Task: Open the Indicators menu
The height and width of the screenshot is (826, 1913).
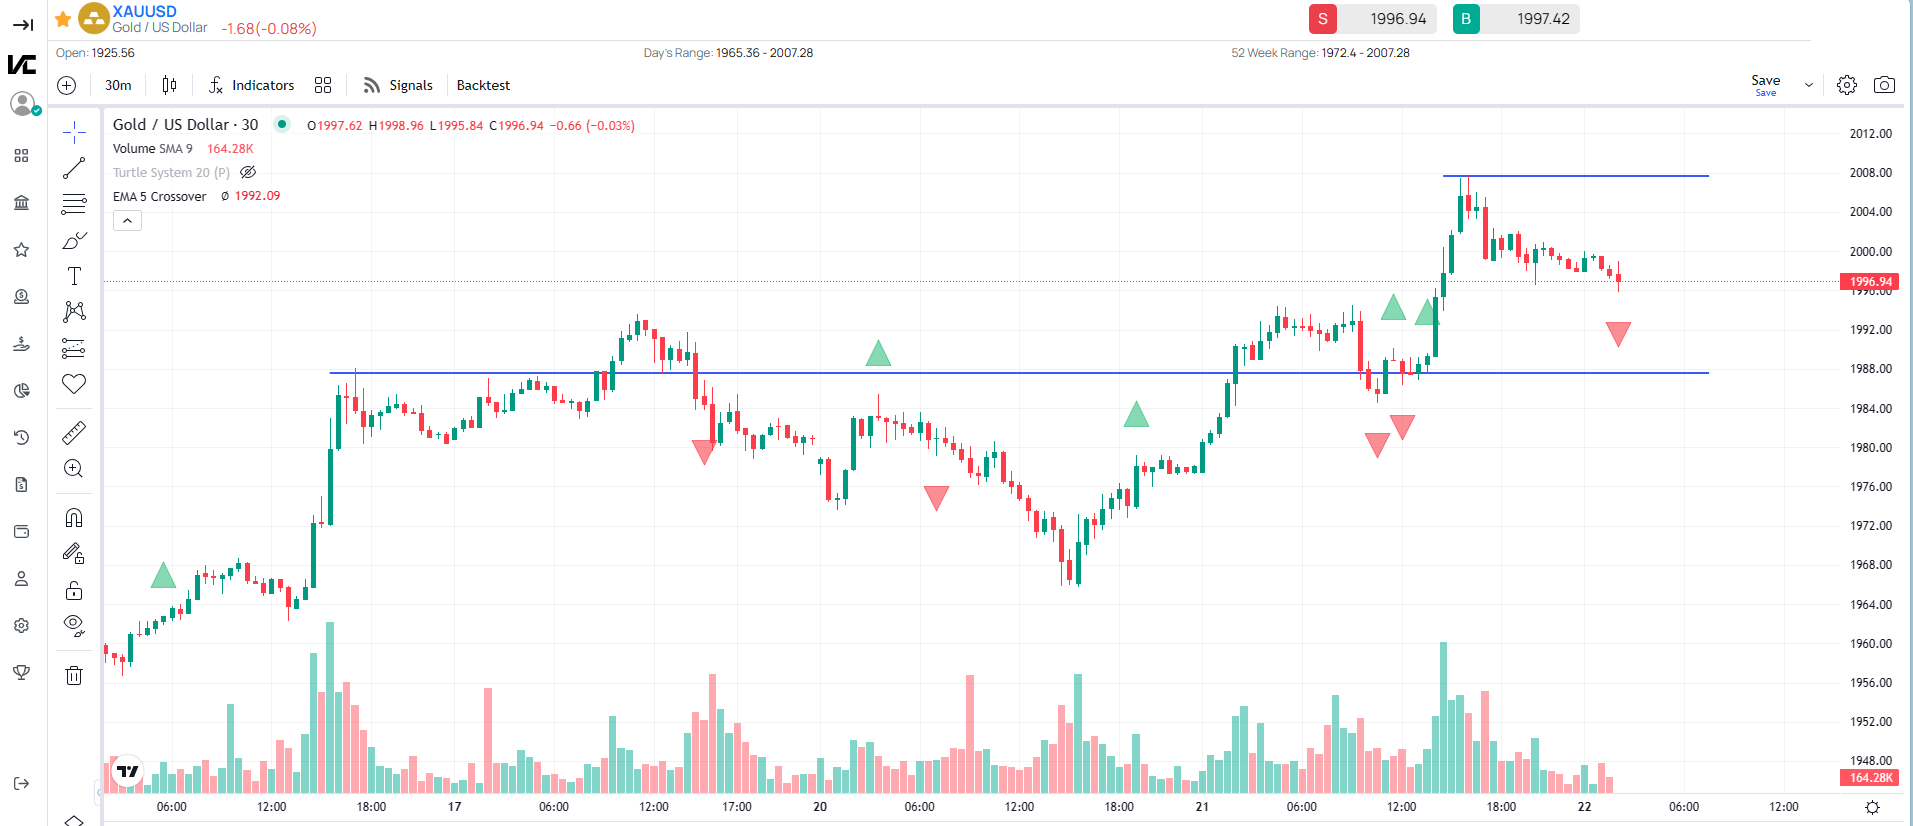Action: [x=251, y=85]
